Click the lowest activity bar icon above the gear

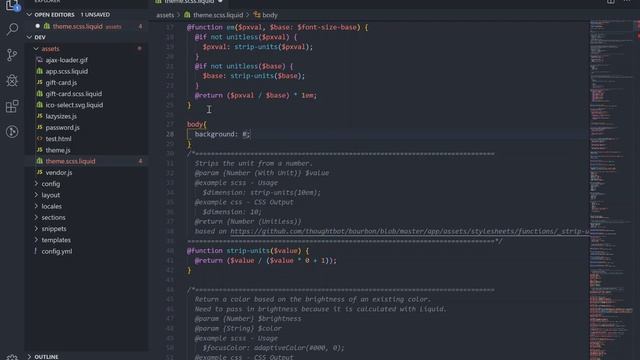tap(12, 131)
